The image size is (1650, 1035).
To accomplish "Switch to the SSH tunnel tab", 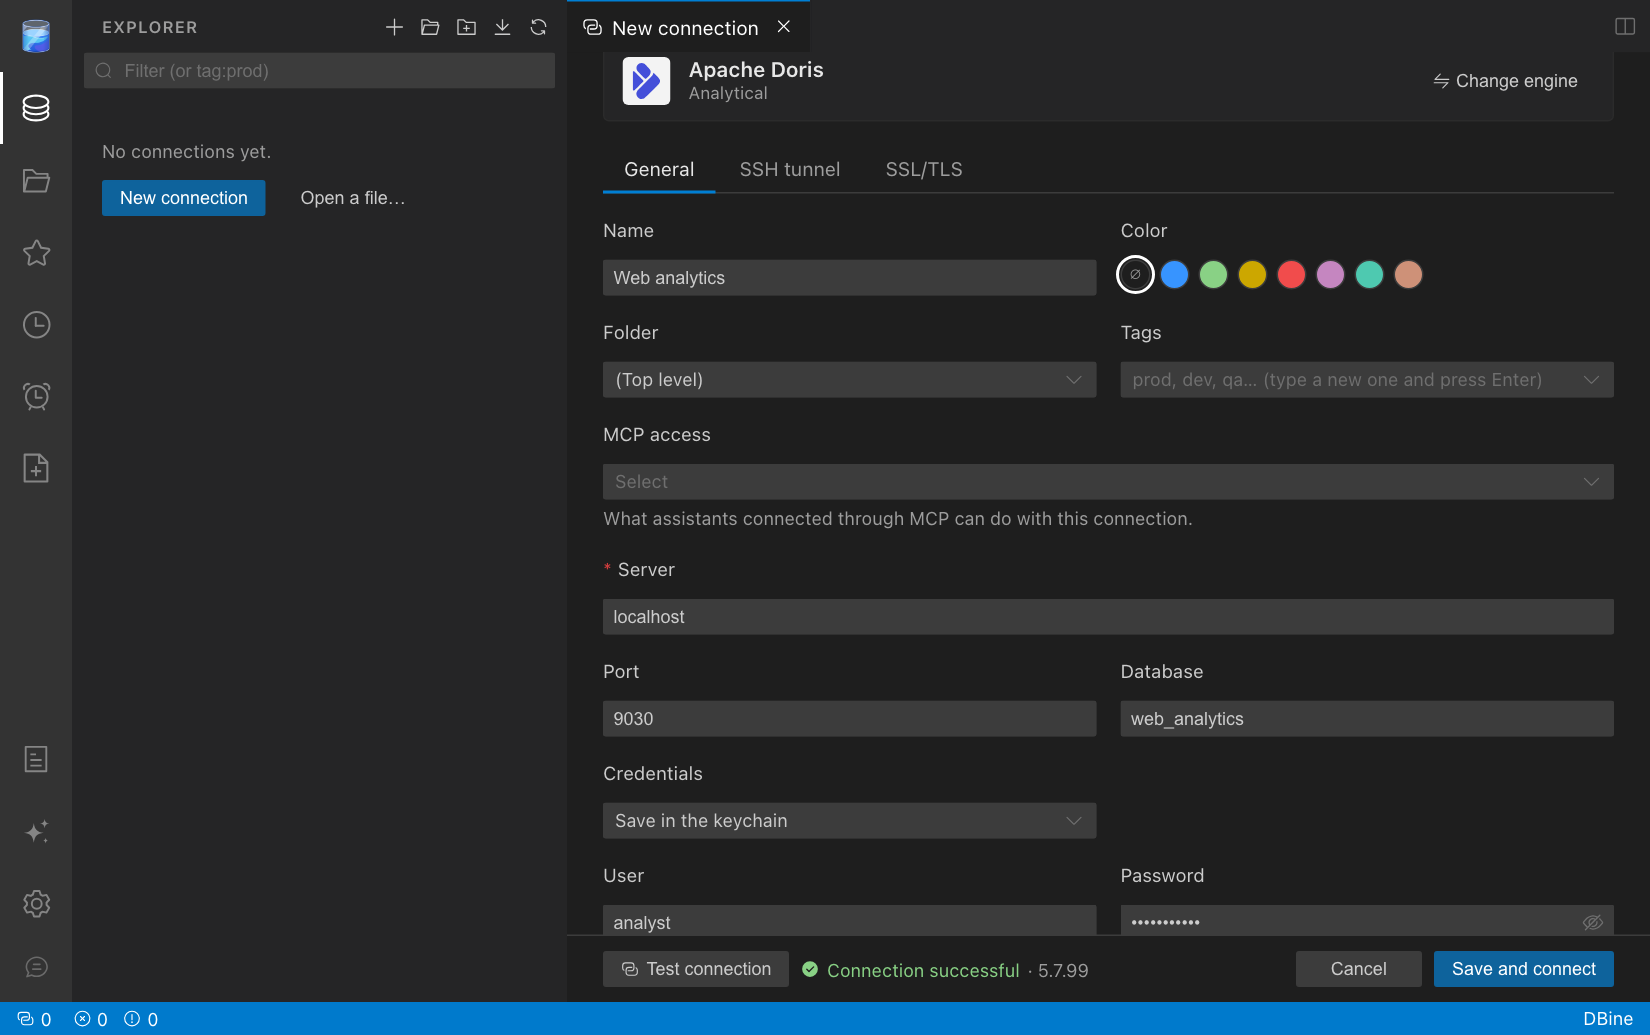I will (790, 170).
